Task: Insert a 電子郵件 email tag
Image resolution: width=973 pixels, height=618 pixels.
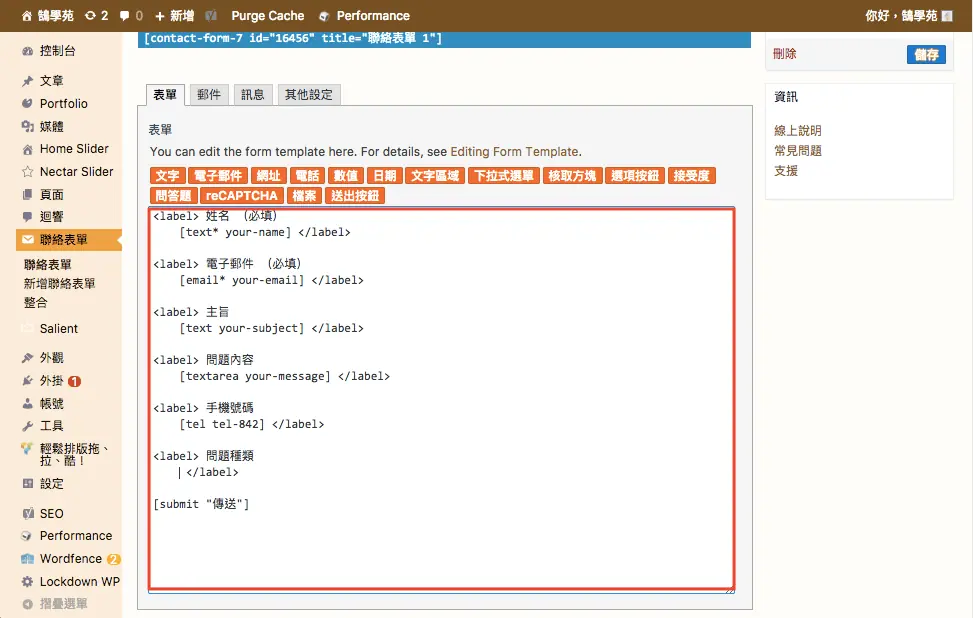Action: [218, 176]
